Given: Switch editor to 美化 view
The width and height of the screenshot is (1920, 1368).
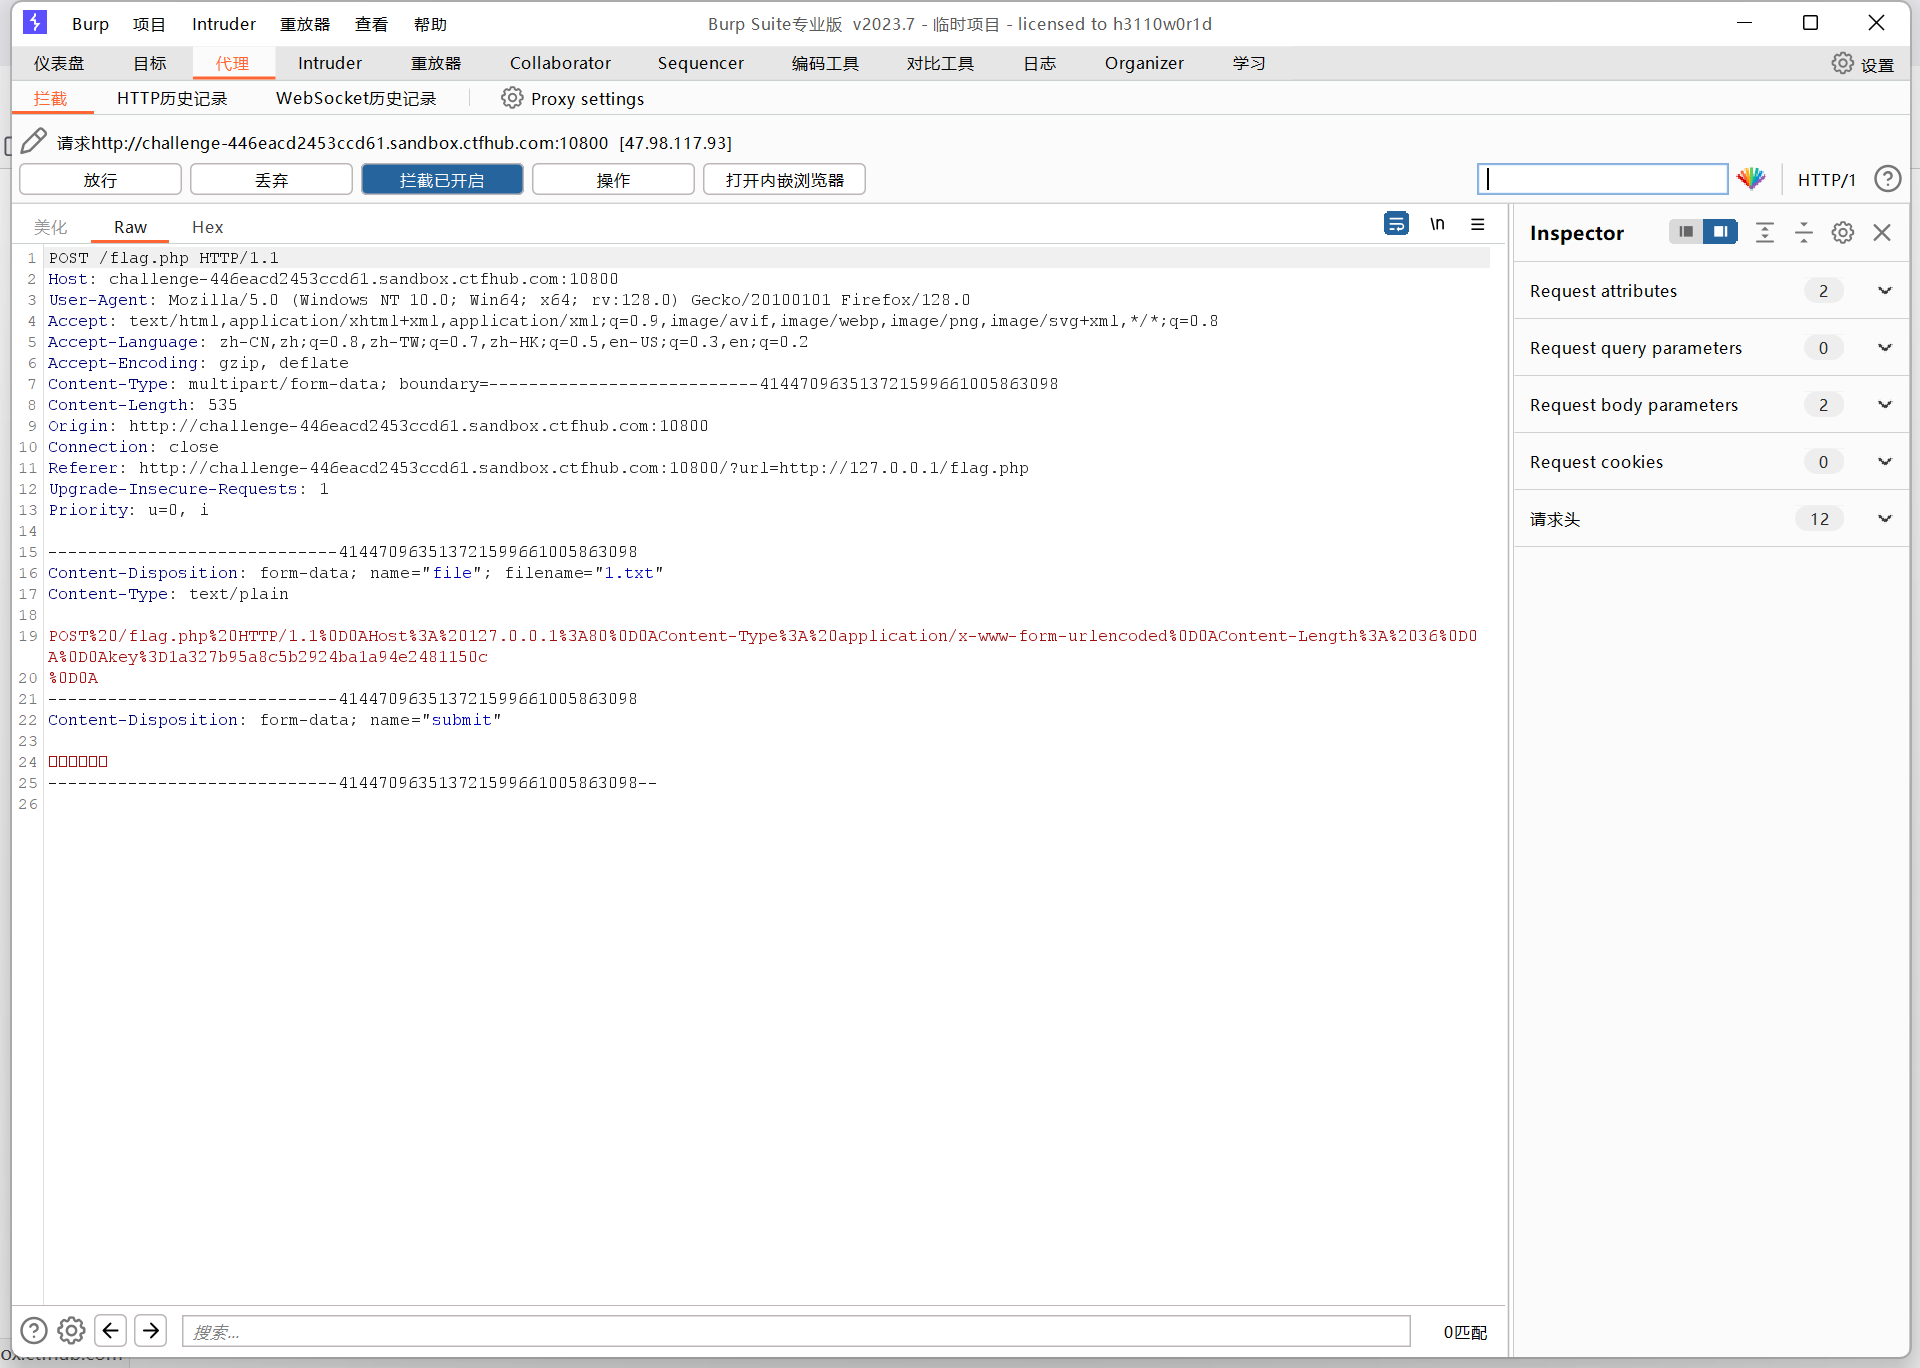Looking at the screenshot, I should (50, 227).
